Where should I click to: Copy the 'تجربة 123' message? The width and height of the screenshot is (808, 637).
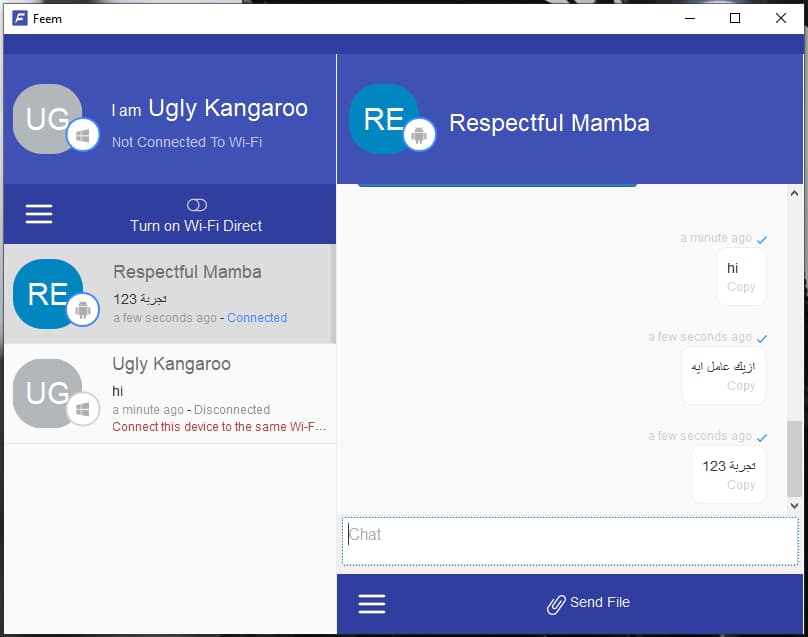click(741, 484)
